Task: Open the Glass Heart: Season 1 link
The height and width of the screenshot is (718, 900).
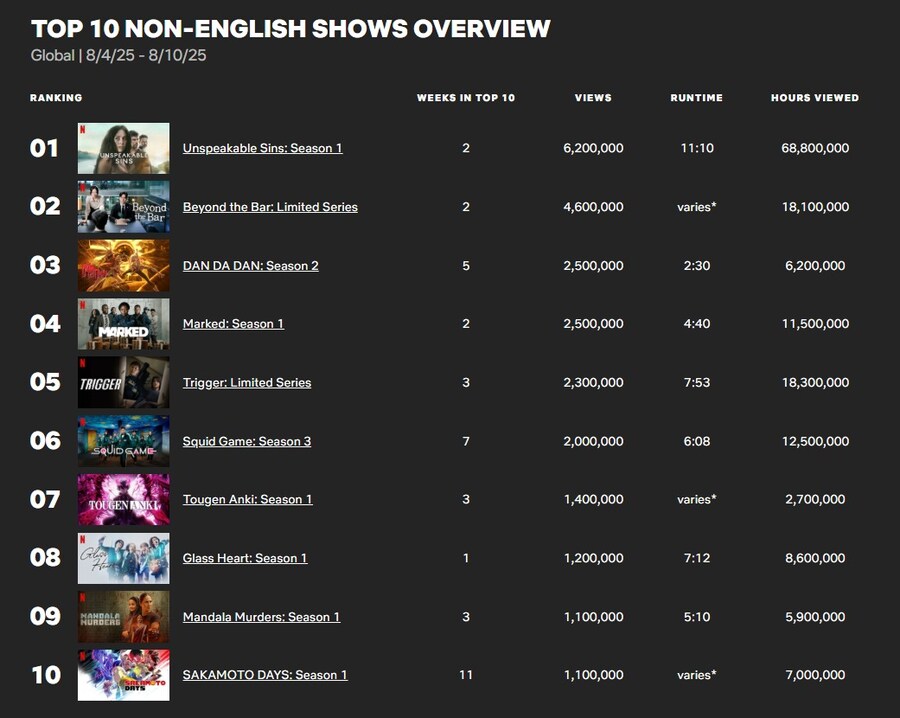Action: (245, 558)
